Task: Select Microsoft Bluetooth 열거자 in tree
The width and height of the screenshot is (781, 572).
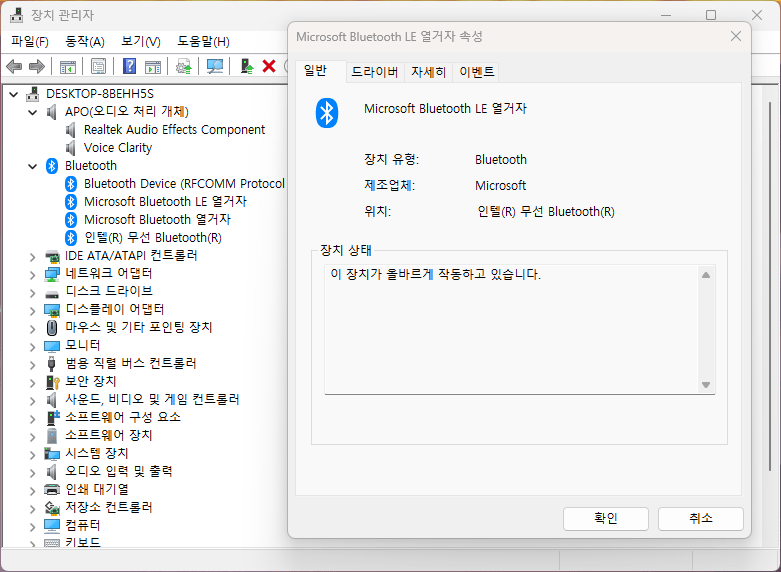Action: 157,219
